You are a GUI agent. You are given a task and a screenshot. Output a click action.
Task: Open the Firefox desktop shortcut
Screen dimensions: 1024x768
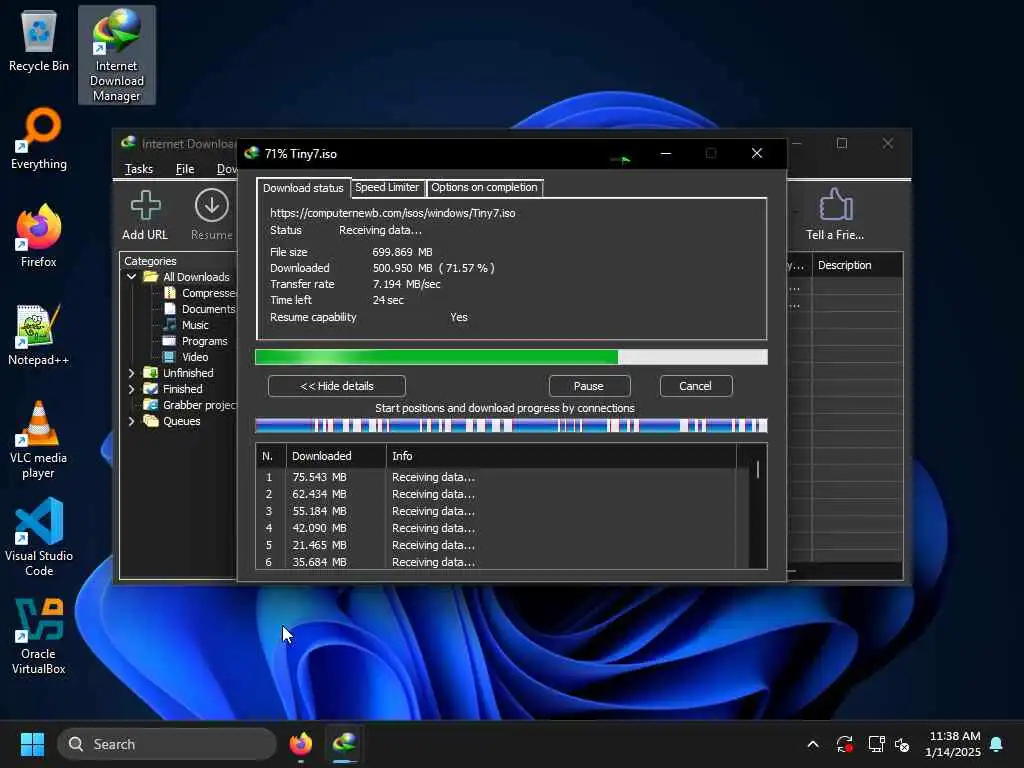coord(39,236)
